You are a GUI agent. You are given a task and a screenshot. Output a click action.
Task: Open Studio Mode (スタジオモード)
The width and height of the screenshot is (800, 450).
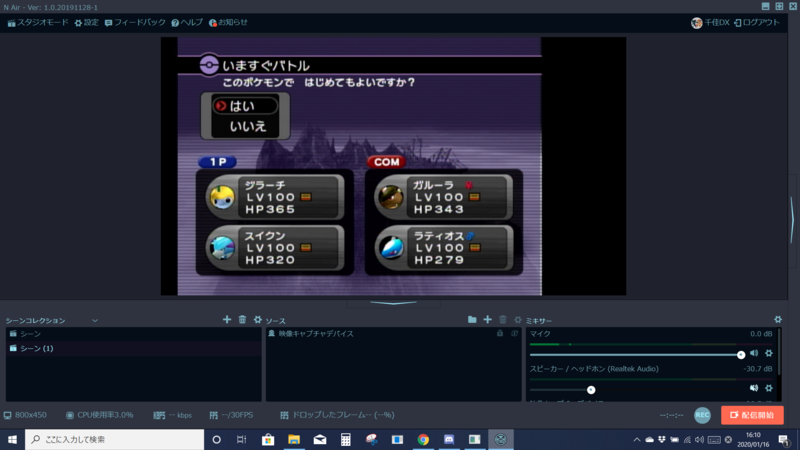[38, 22]
